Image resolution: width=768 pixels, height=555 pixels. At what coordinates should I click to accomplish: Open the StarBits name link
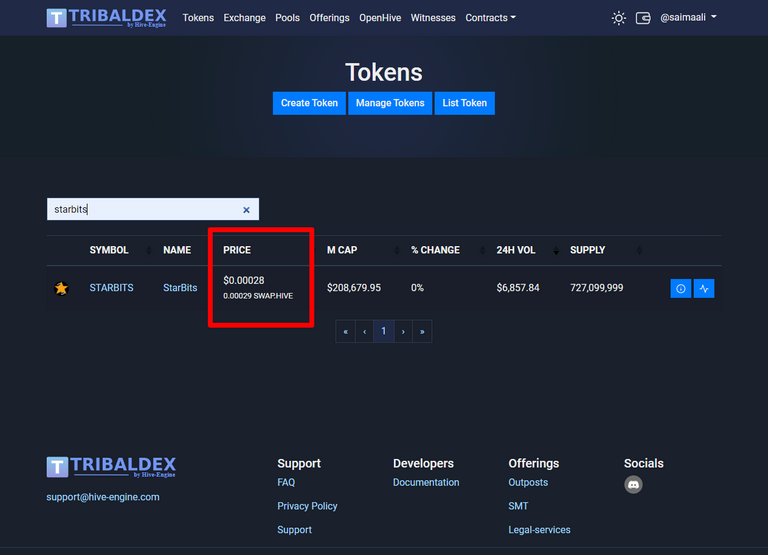[x=180, y=288]
